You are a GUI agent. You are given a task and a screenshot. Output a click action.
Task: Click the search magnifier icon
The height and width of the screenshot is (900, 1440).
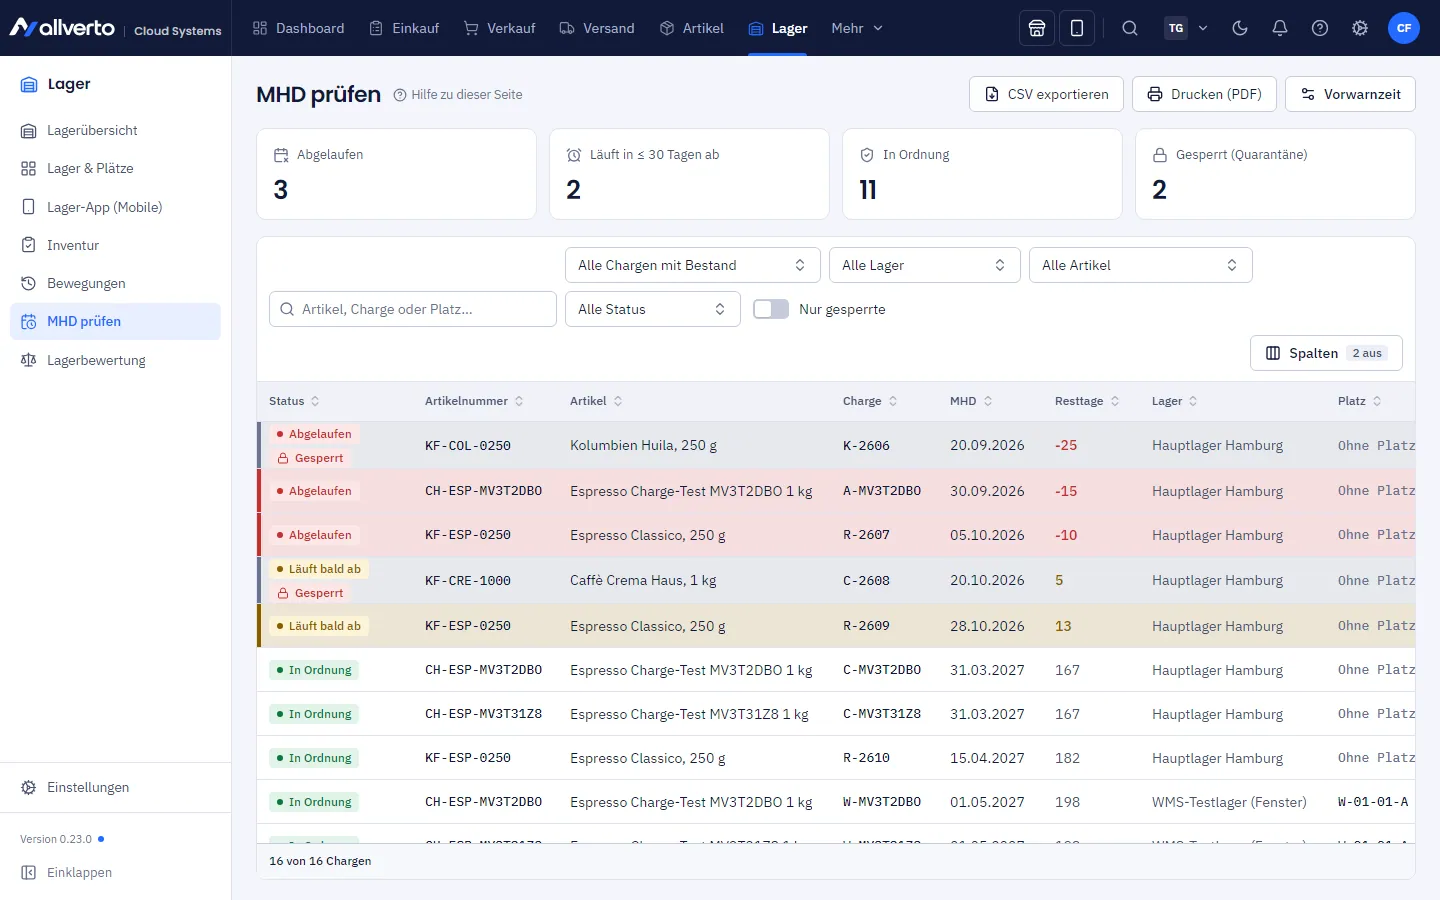1130,28
